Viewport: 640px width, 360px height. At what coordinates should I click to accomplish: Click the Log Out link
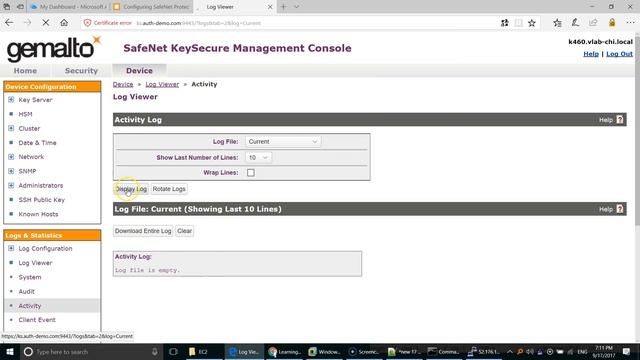[x=619, y=54]
